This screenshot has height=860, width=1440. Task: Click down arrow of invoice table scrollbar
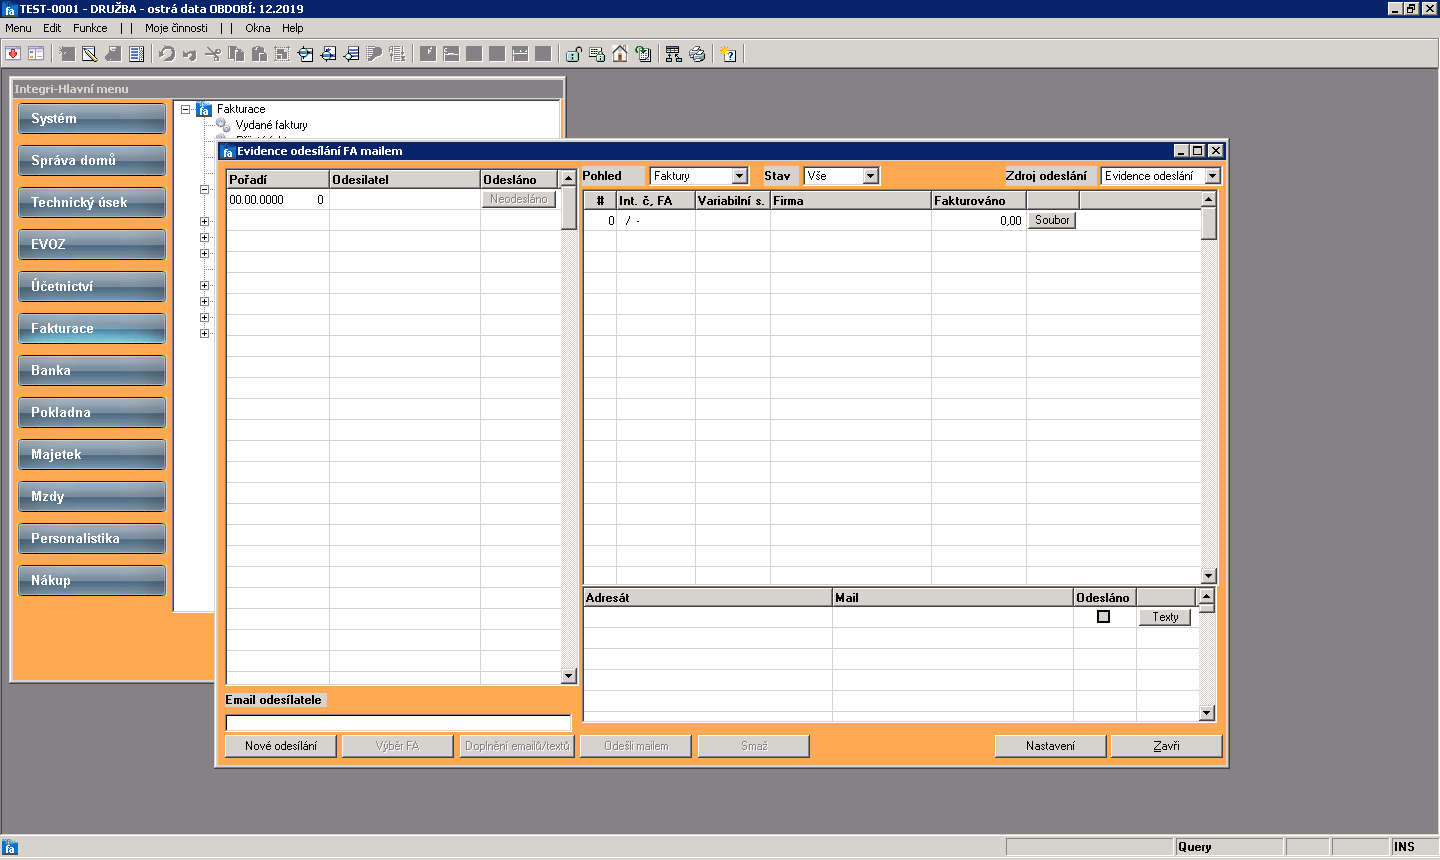[x=1208, y=576]
